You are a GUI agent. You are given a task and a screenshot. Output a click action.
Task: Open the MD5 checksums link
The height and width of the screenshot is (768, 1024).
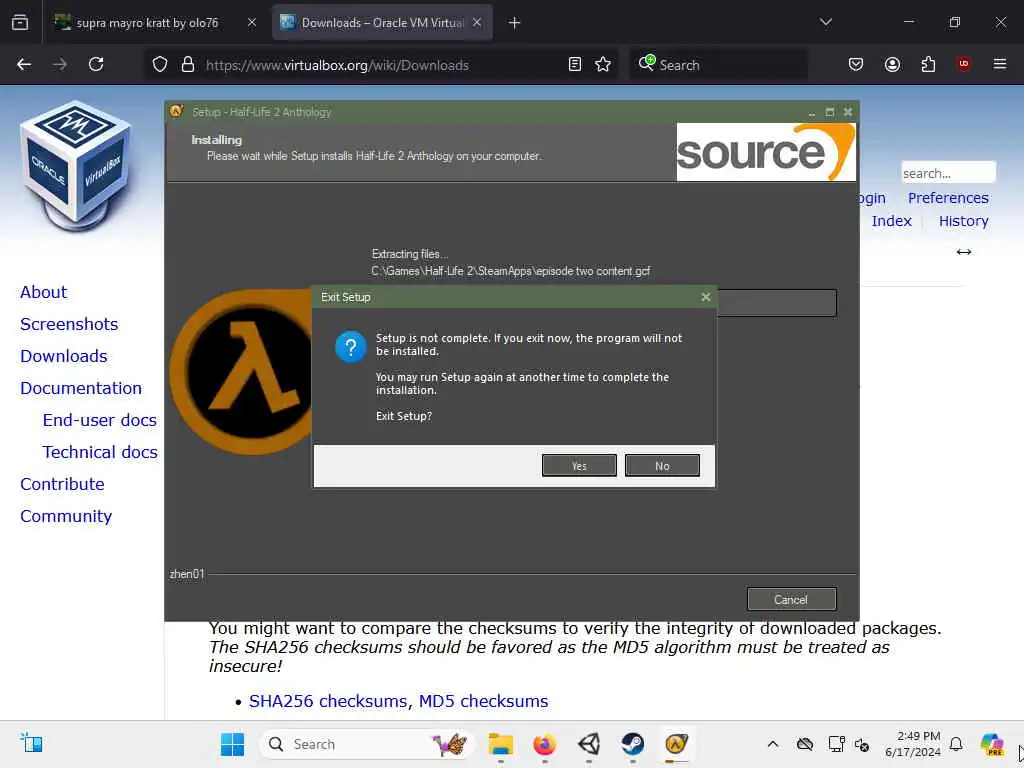coord(483,701)
